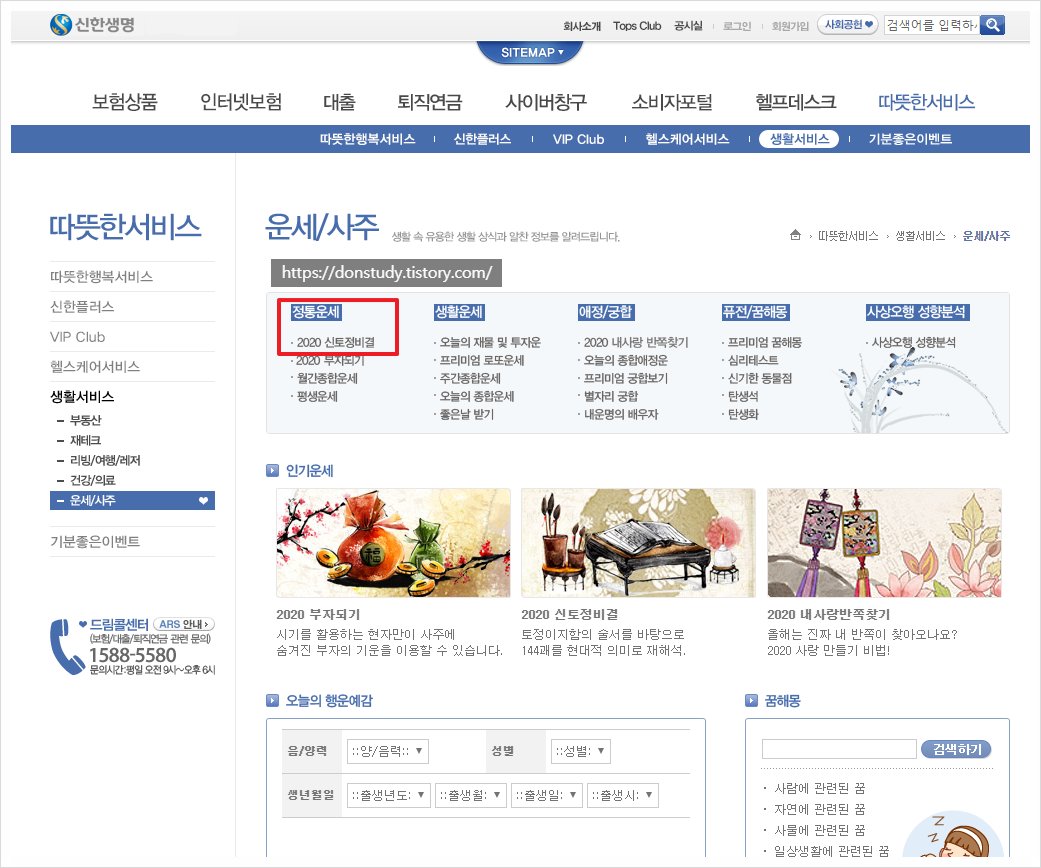Image resolution: width=1041 pixels, height=868 pixels.
Task: Open the 소비자포털 main menu
Action: (x=672, y=102)
